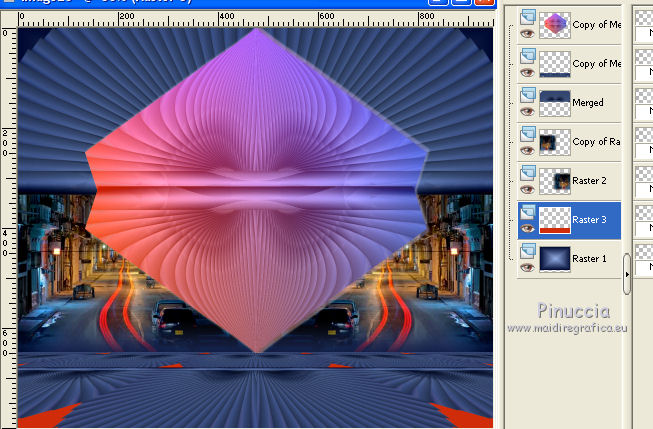Click the layer type icon of Copy of Ra
The width and height of the screenshot is (653, 429).
coord(528,134)
